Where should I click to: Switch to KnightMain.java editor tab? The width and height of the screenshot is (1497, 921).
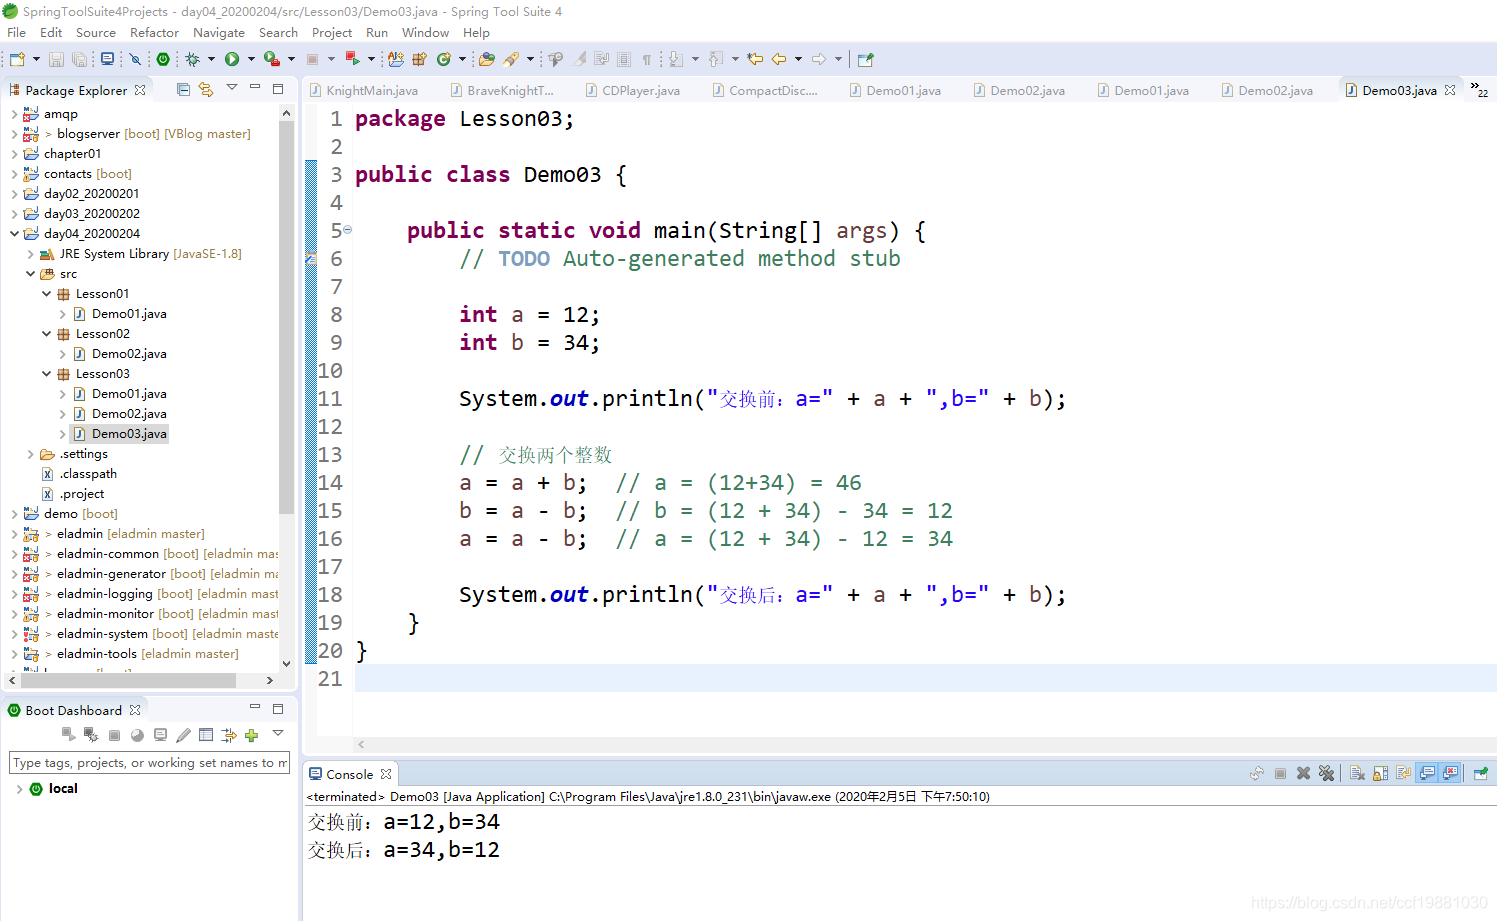364,90
